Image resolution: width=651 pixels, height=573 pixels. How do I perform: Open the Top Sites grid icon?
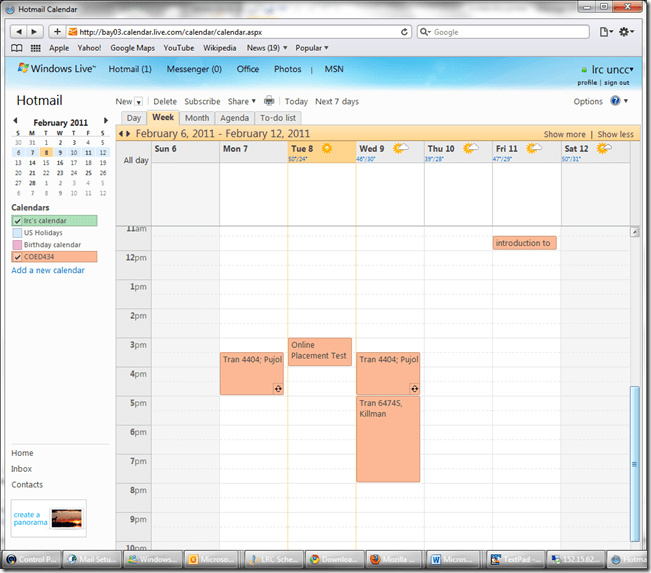coord(36,48)
